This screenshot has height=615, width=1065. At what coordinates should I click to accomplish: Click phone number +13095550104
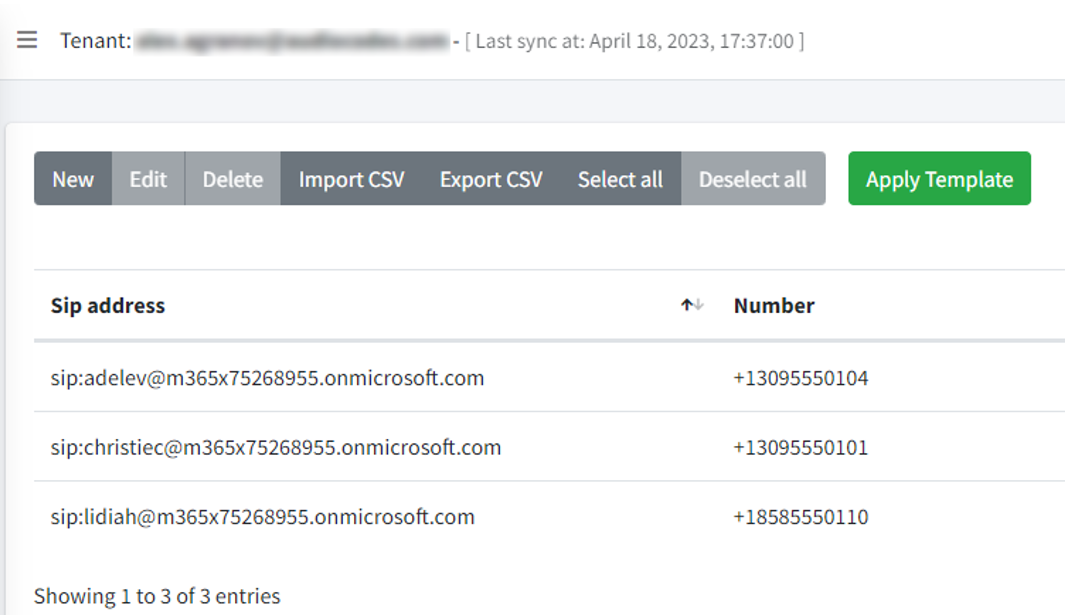click(801, 378)
